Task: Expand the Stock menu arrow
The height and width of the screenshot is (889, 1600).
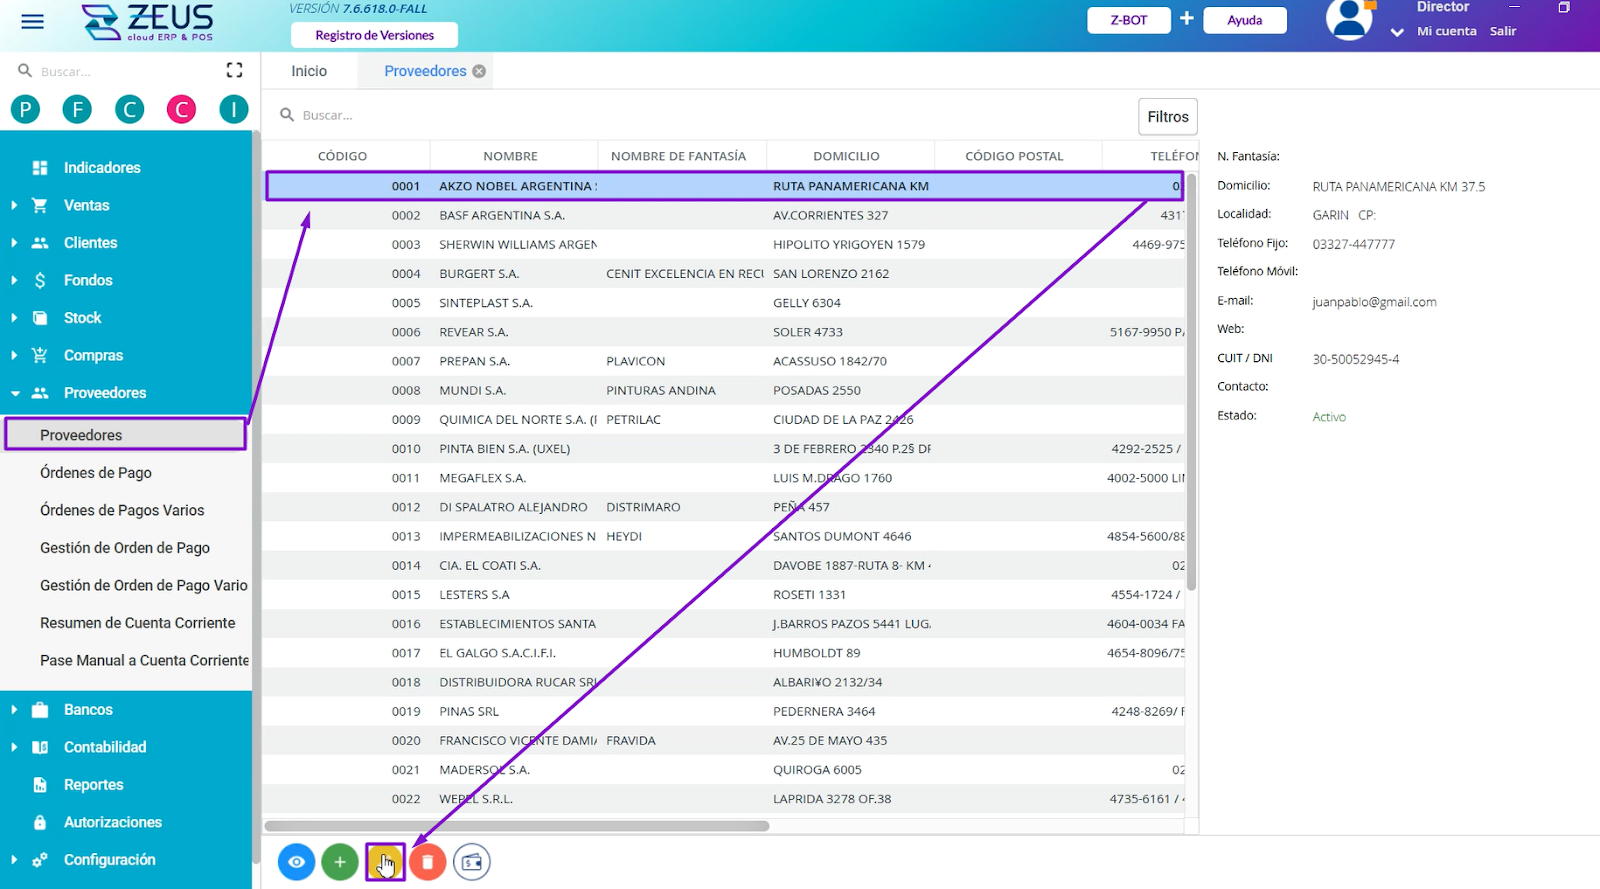Action: (x=14, y=318)
